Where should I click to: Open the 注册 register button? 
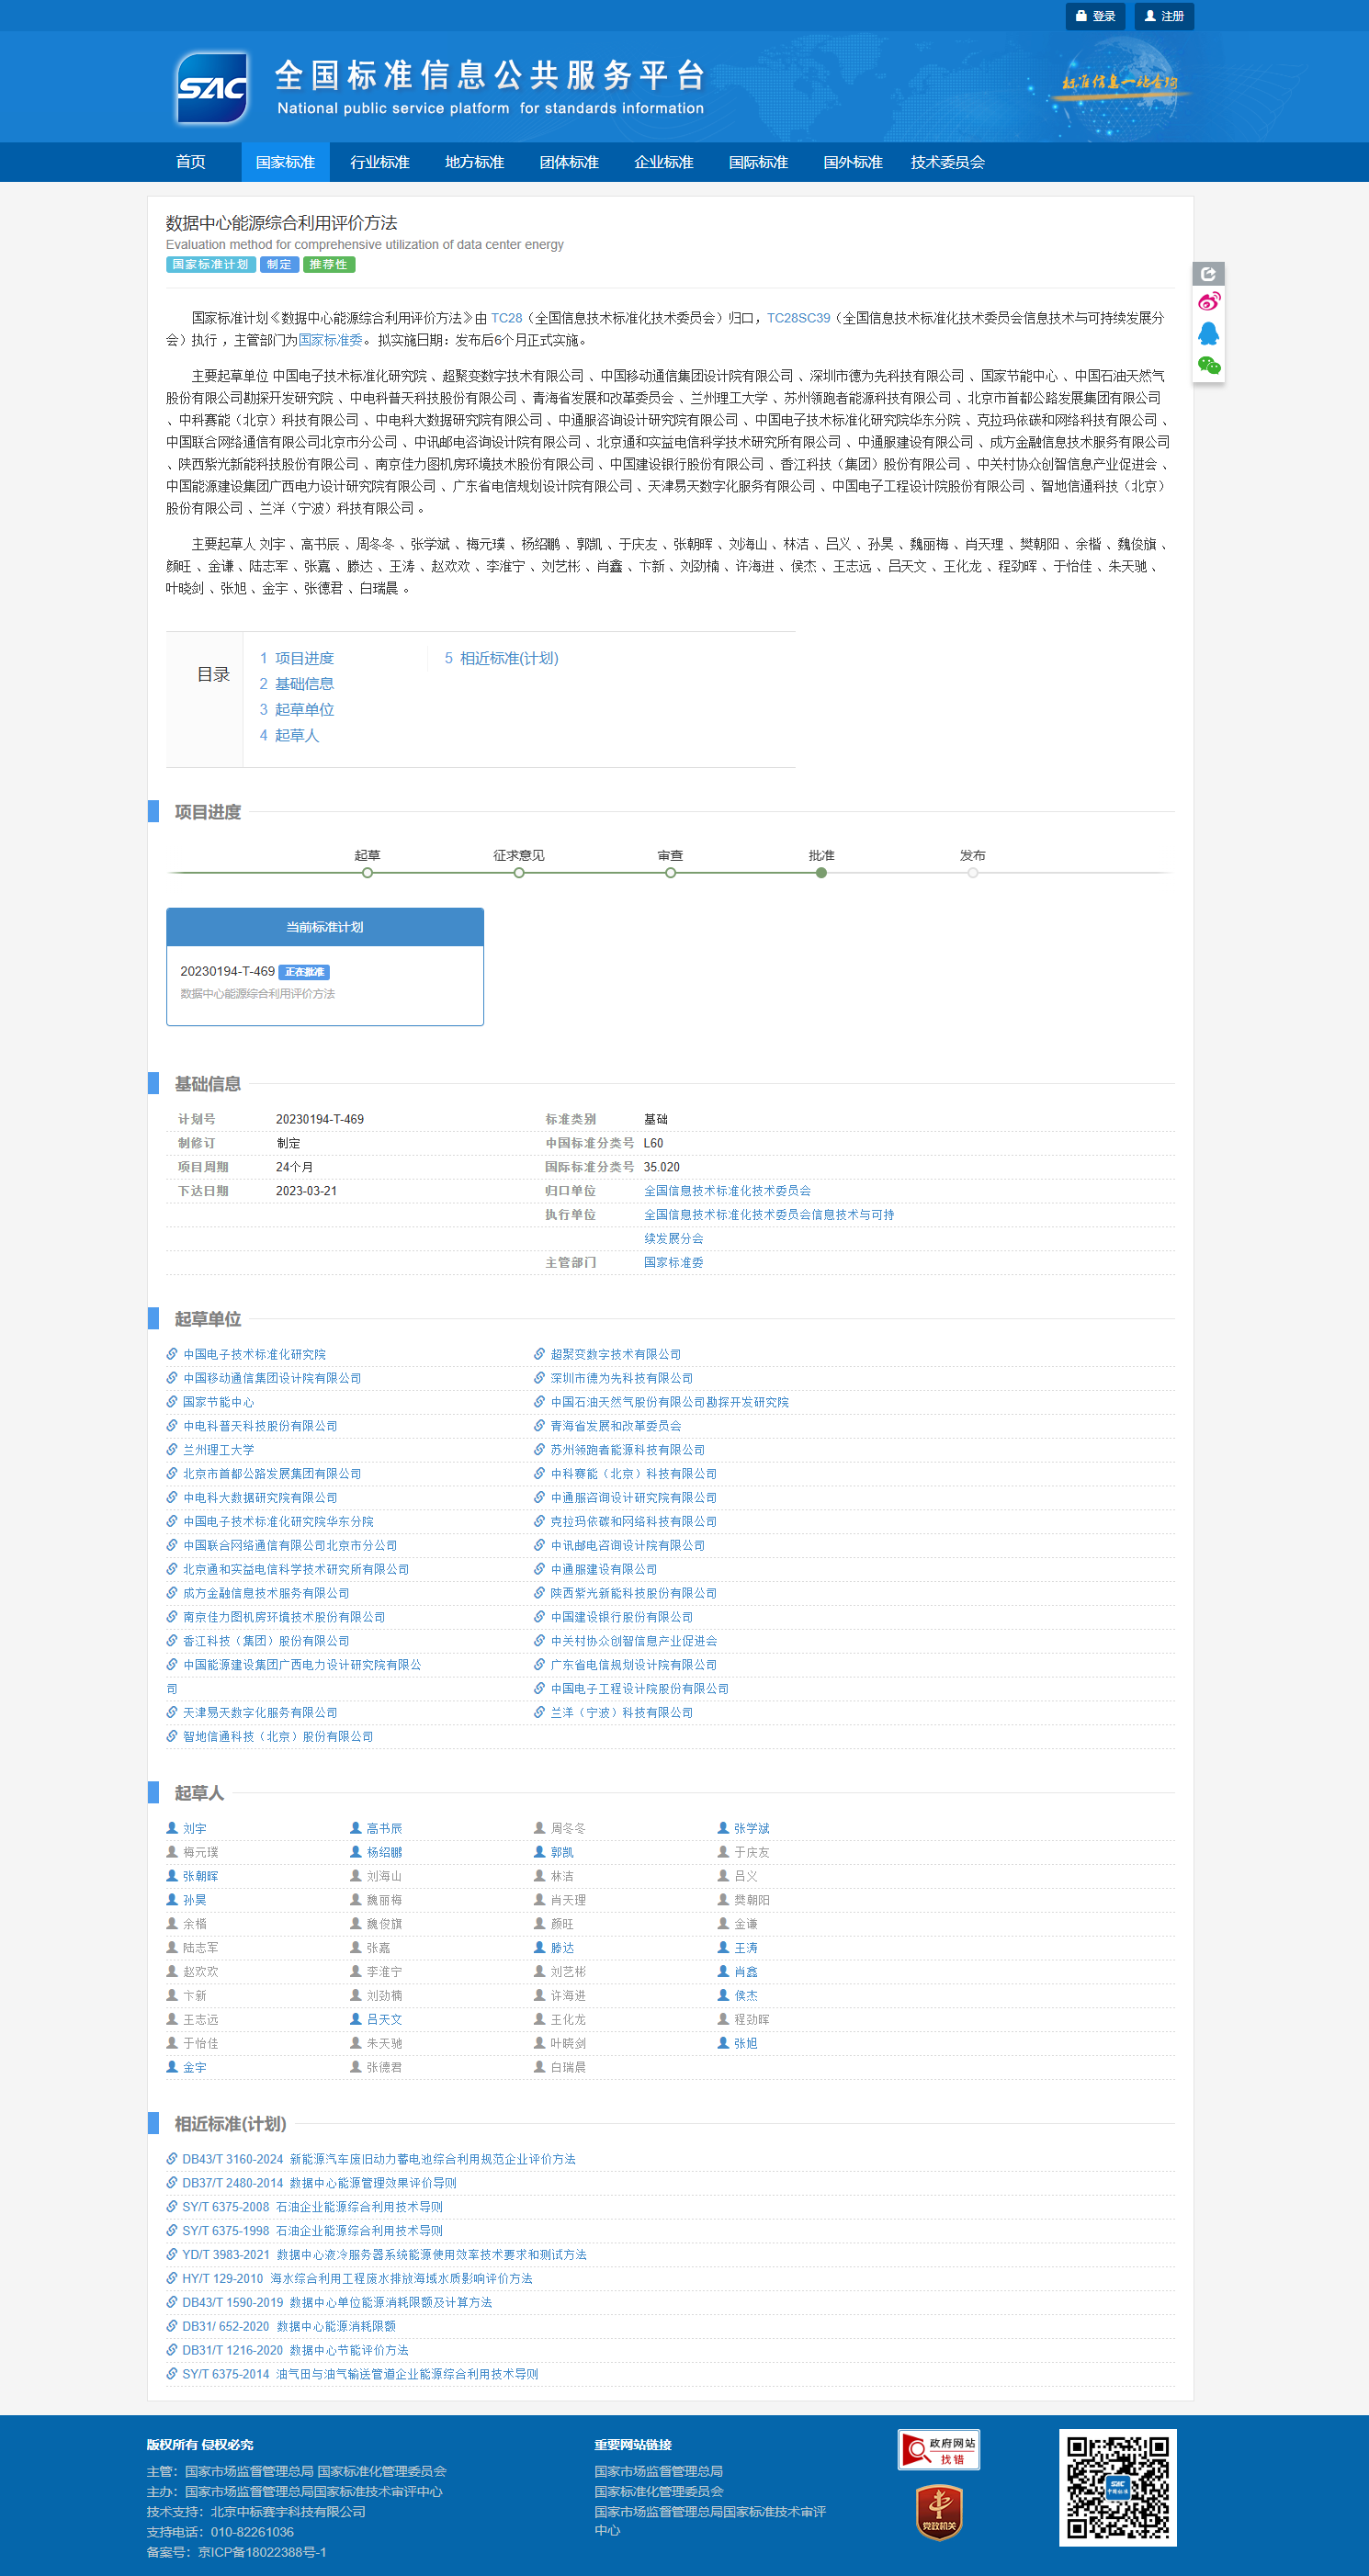point(1164,16)
